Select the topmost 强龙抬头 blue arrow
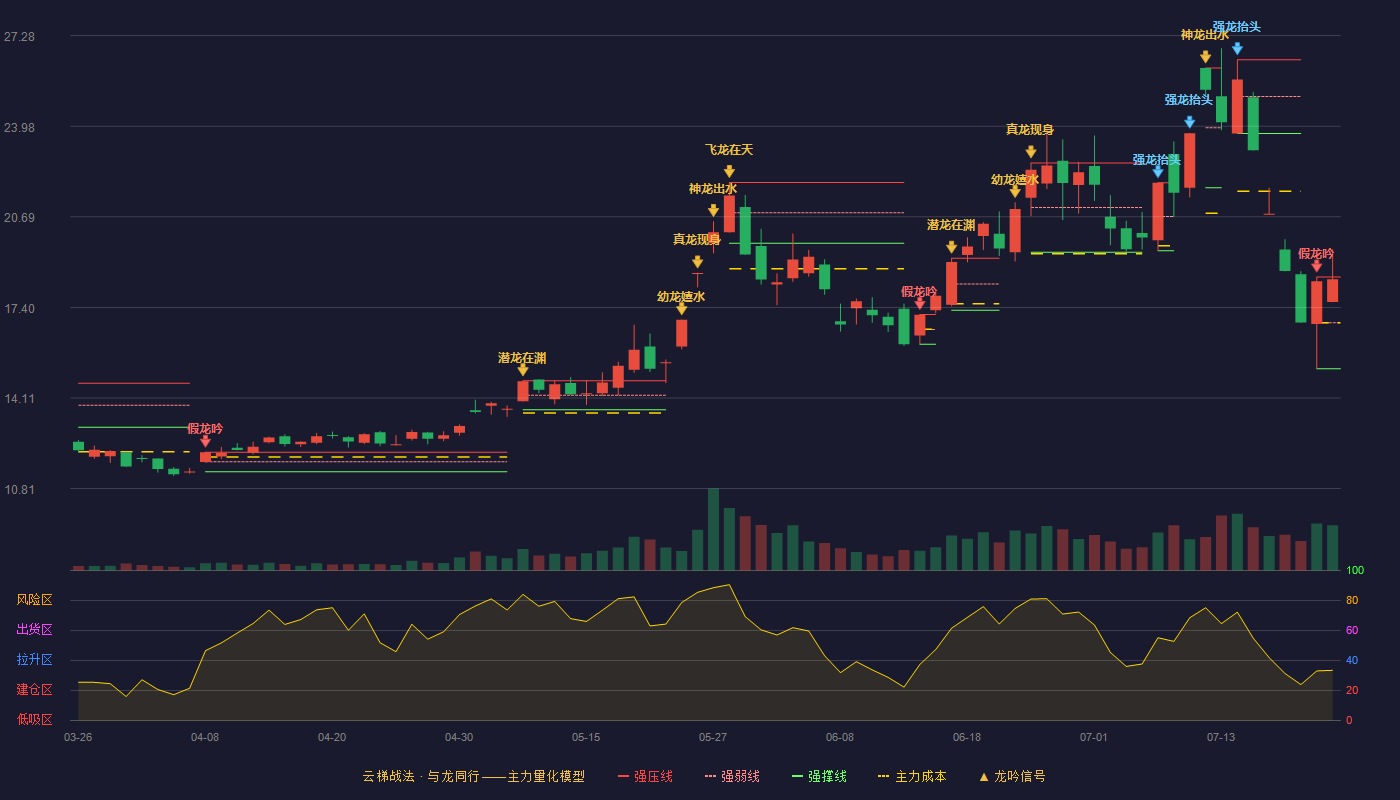This screenshot has height=800, width=1400. [1237, 48]
